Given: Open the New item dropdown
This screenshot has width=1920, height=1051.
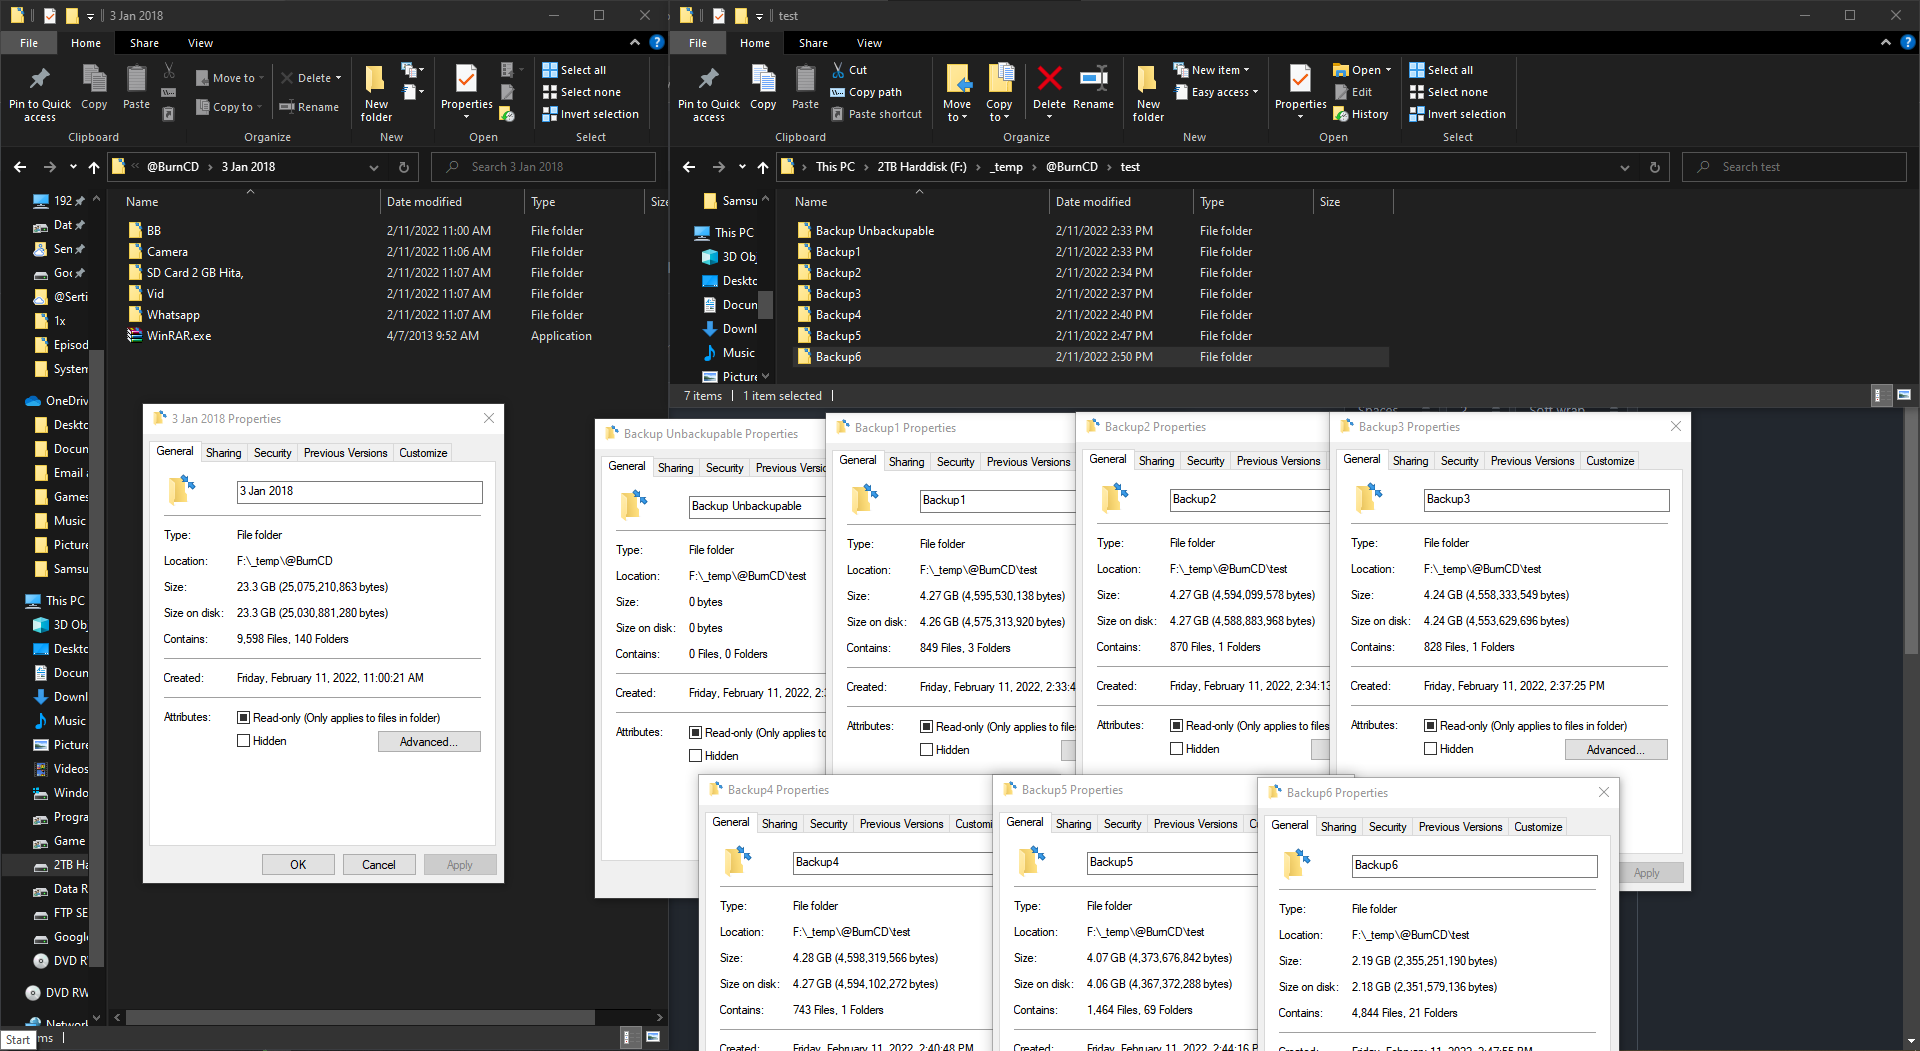Looking at the screenshot, I should click(x=1248, y=69).
